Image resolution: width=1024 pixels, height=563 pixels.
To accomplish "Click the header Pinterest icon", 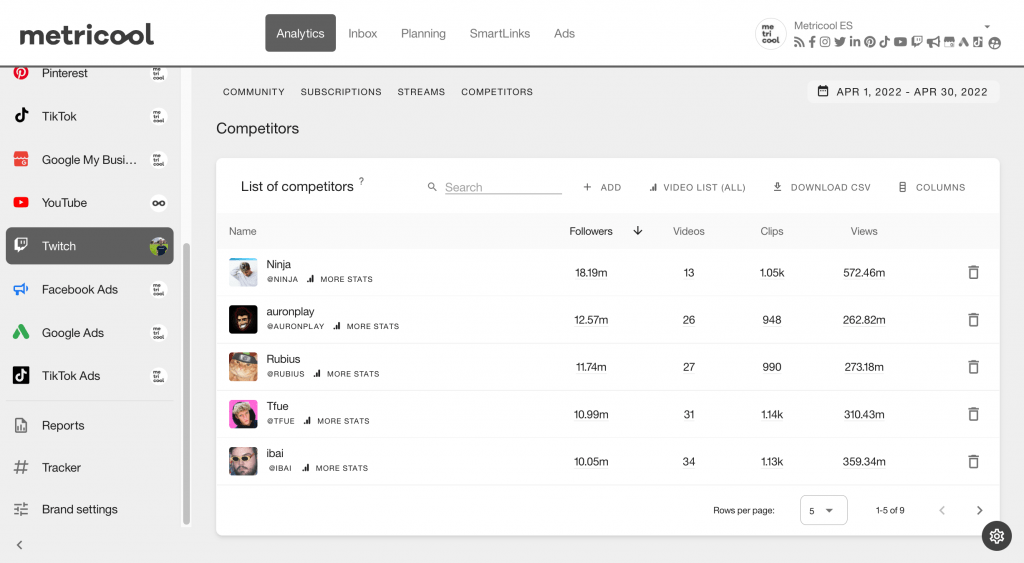I will [870, 42].
